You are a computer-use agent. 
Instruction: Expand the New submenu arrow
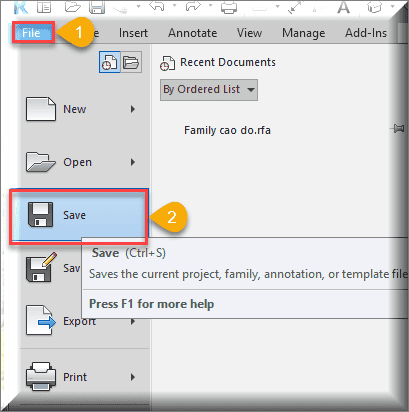(x=133, y=109)
